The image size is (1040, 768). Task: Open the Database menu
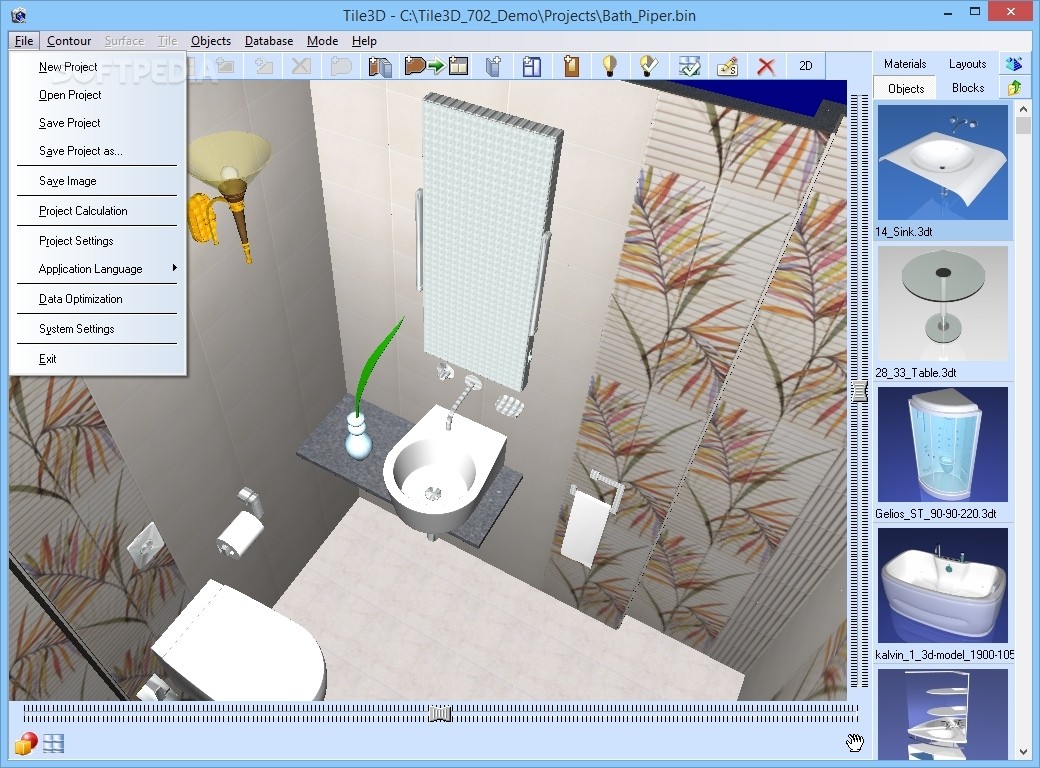point(269,40)
